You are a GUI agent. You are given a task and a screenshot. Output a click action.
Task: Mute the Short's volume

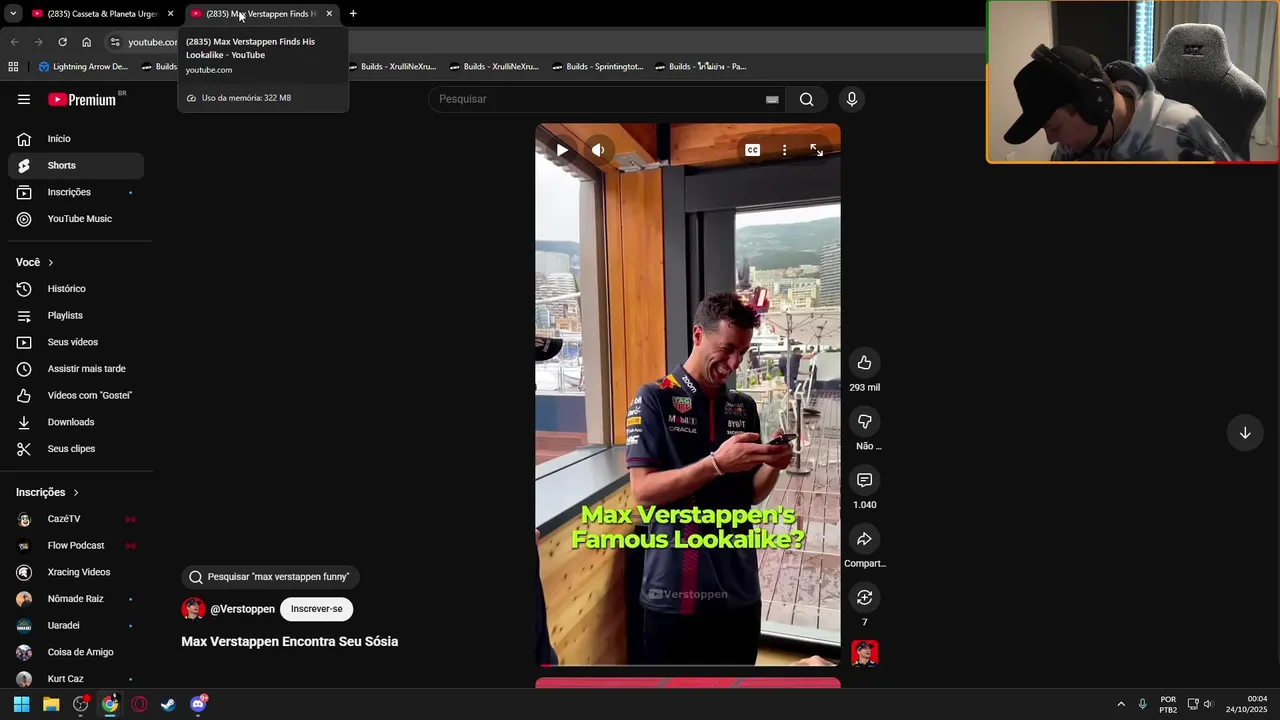pyautogui.click(x=598, y=150)
